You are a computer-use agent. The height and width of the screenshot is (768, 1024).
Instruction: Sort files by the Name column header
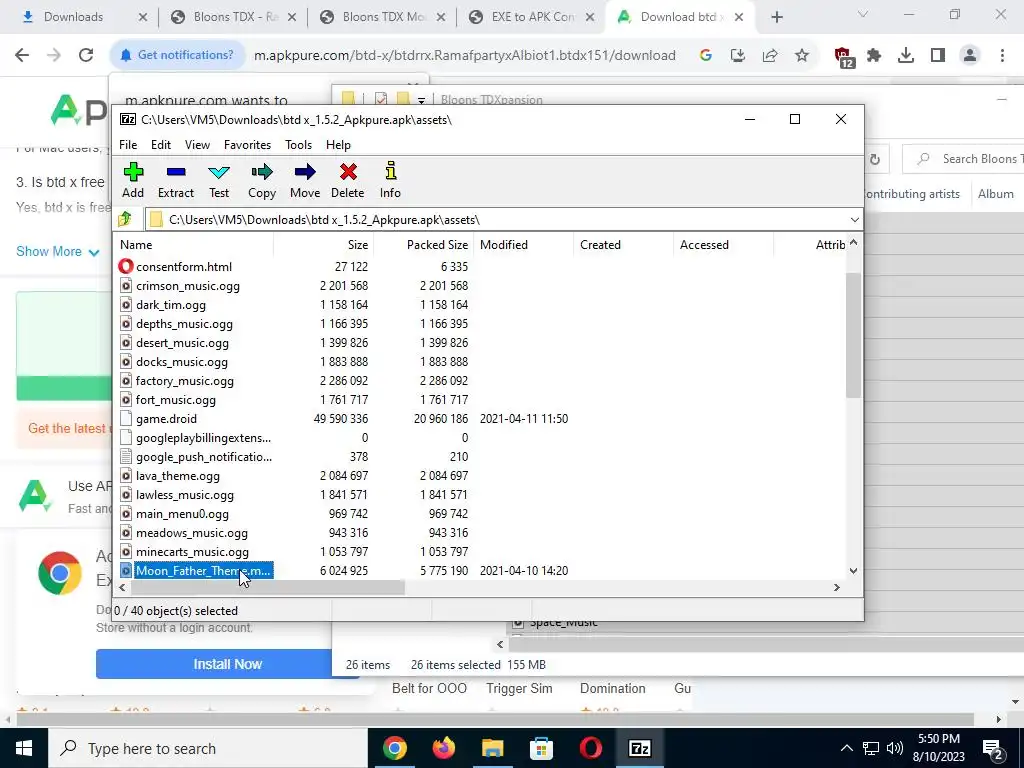click(195, 245)
